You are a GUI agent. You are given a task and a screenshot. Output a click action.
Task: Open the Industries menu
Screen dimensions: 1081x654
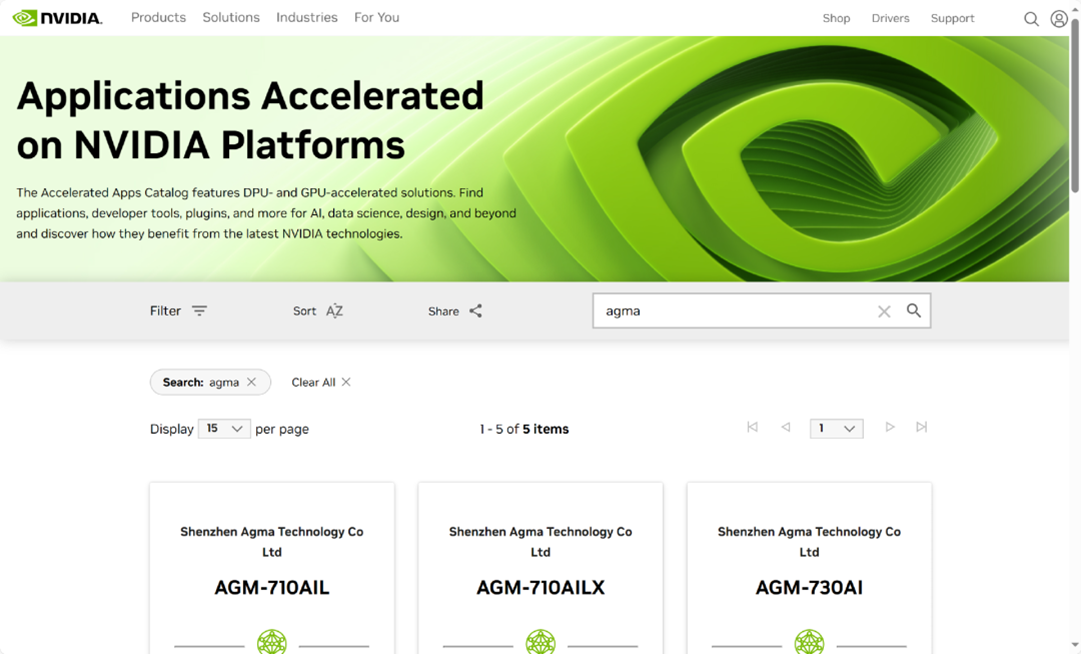[307, 17]
